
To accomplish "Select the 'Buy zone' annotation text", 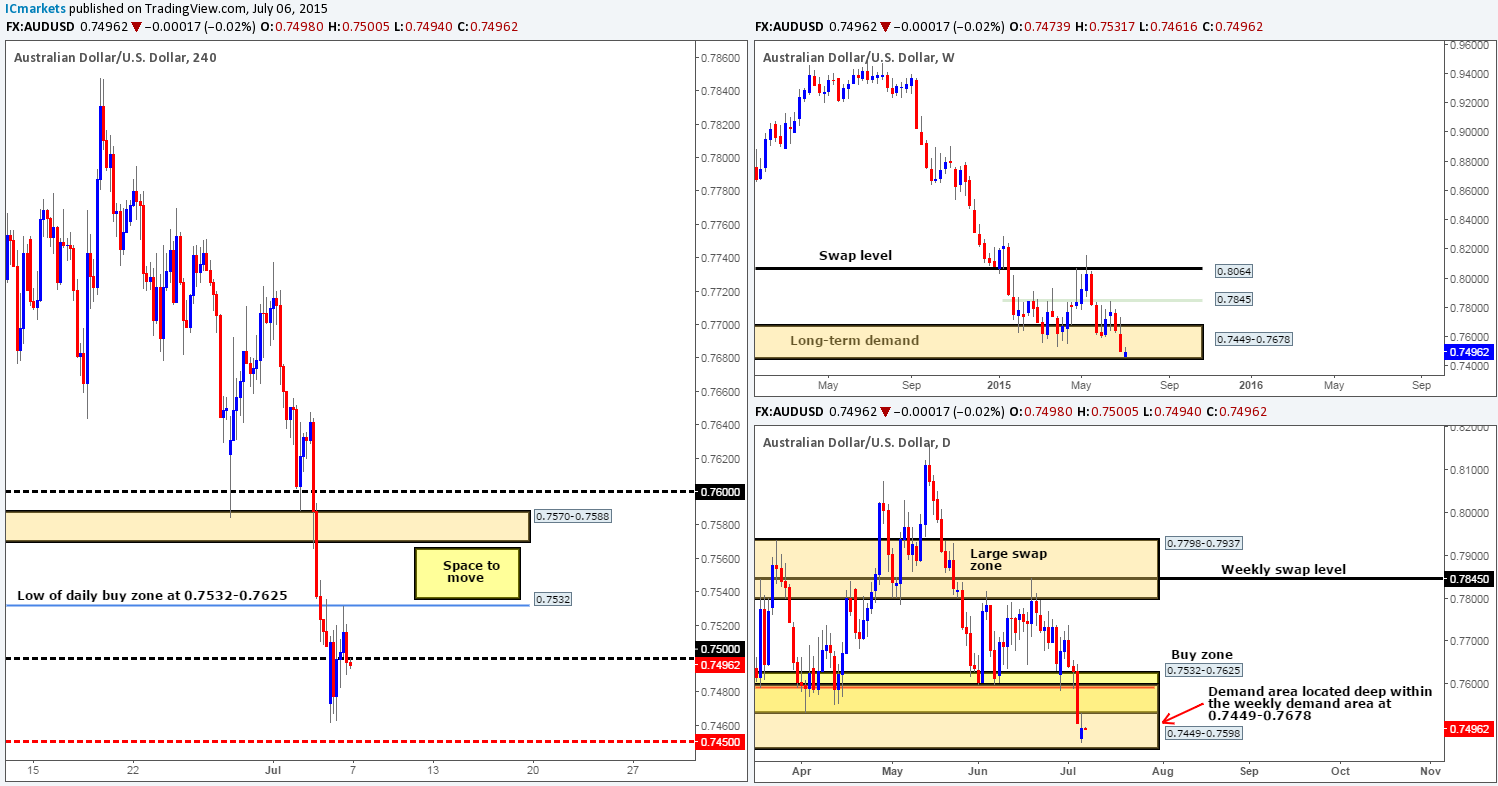I will tap(1202, 655).
